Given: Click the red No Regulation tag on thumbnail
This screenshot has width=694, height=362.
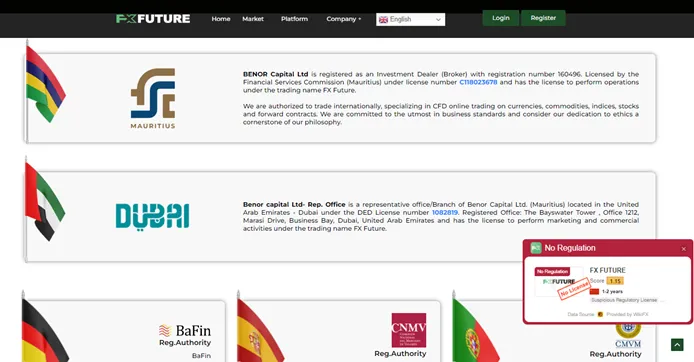Looking at the screenshot, I should pyautogui.click(x=552, y=271).
